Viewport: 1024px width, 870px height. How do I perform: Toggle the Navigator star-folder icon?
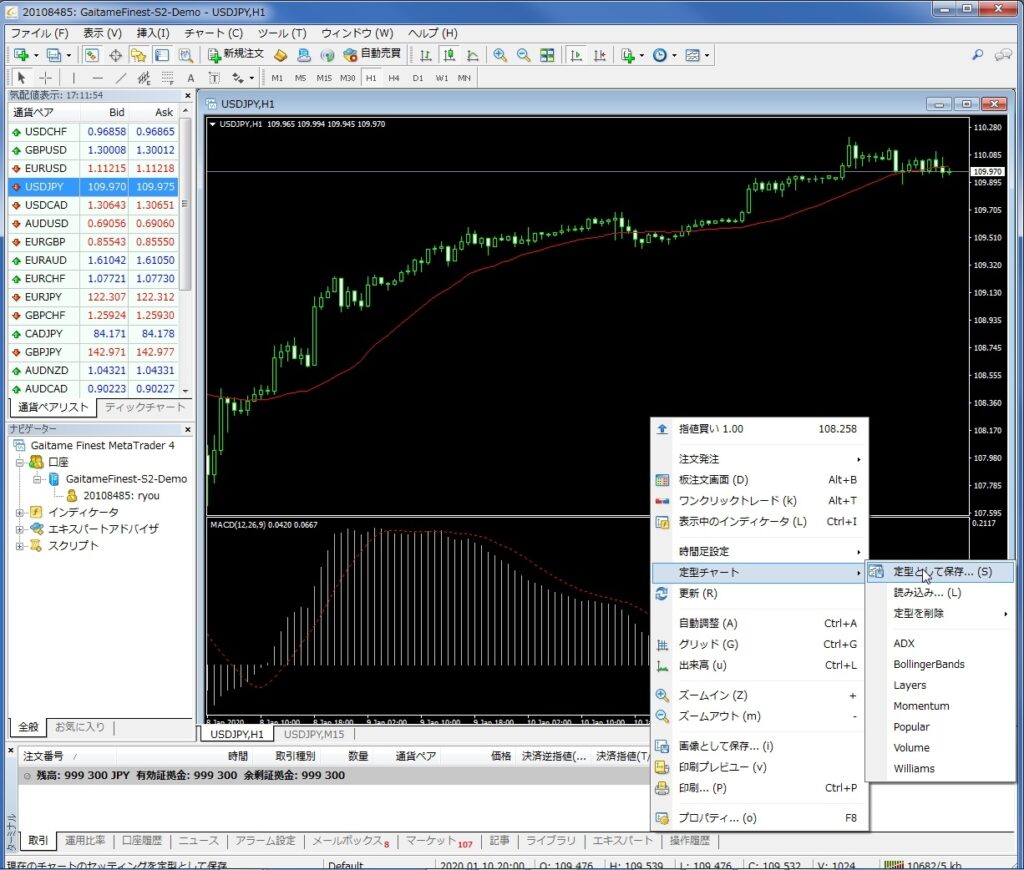tap(138, 55)
